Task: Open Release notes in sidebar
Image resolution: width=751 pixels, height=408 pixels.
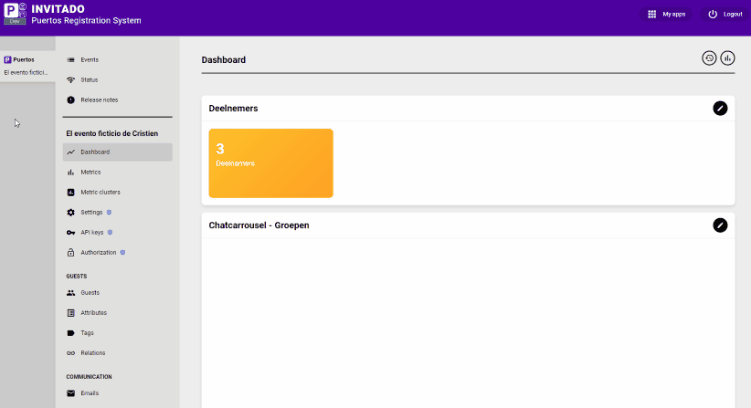Action: pyautogui.click(x=117, y=100)
